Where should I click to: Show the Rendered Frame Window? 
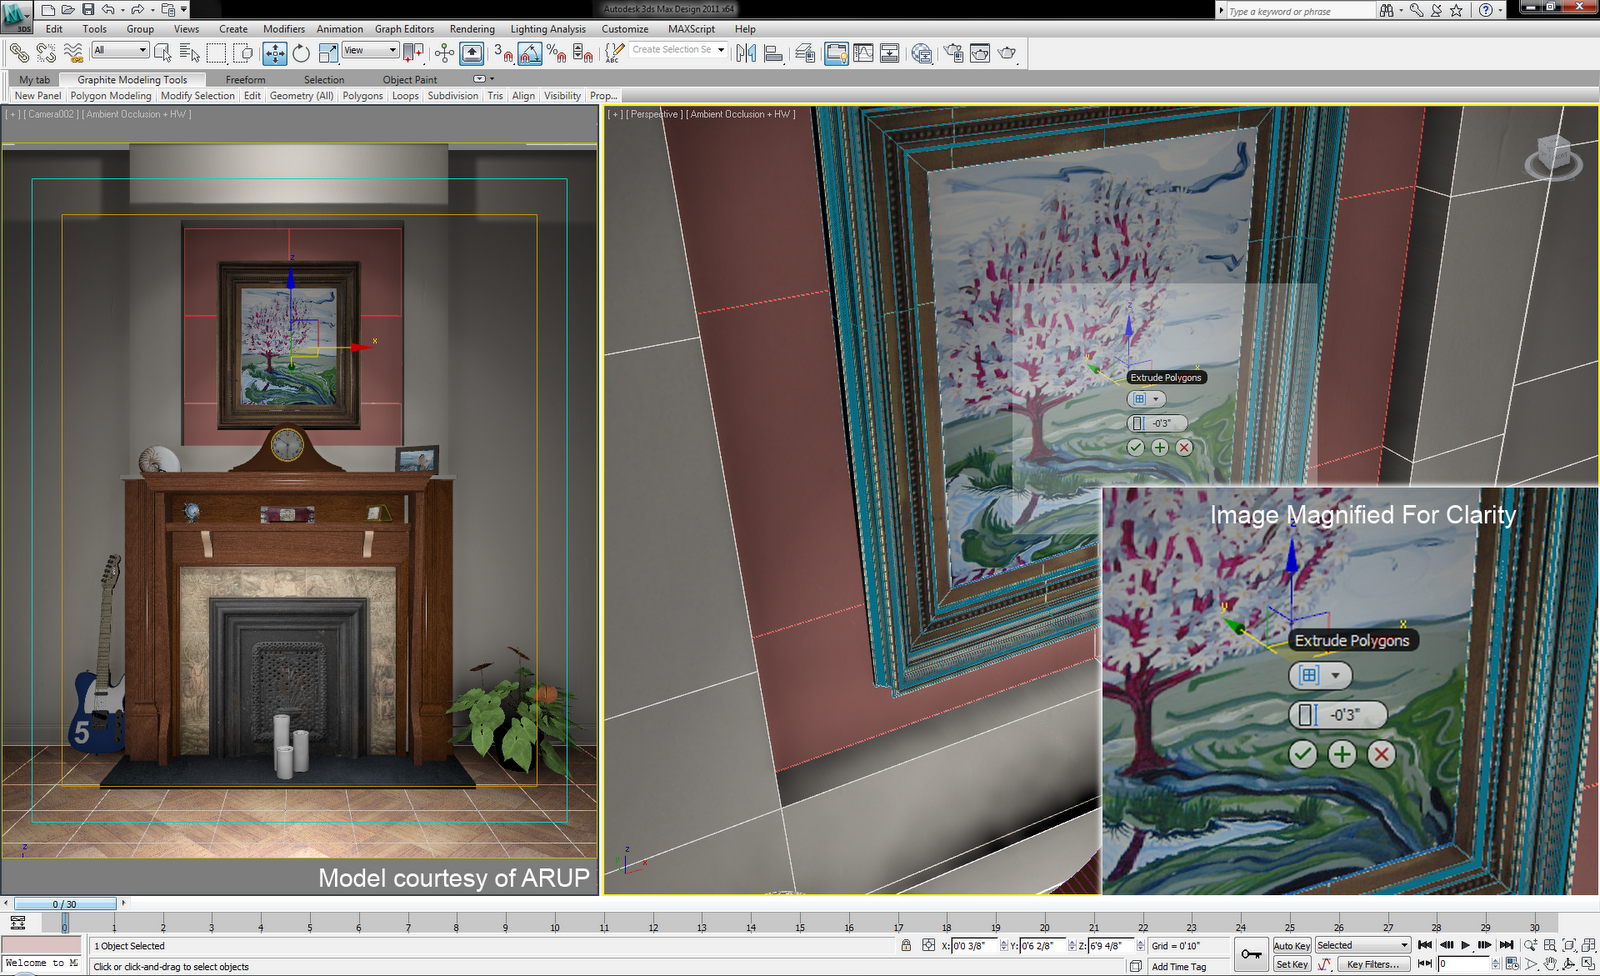[980, 52]
